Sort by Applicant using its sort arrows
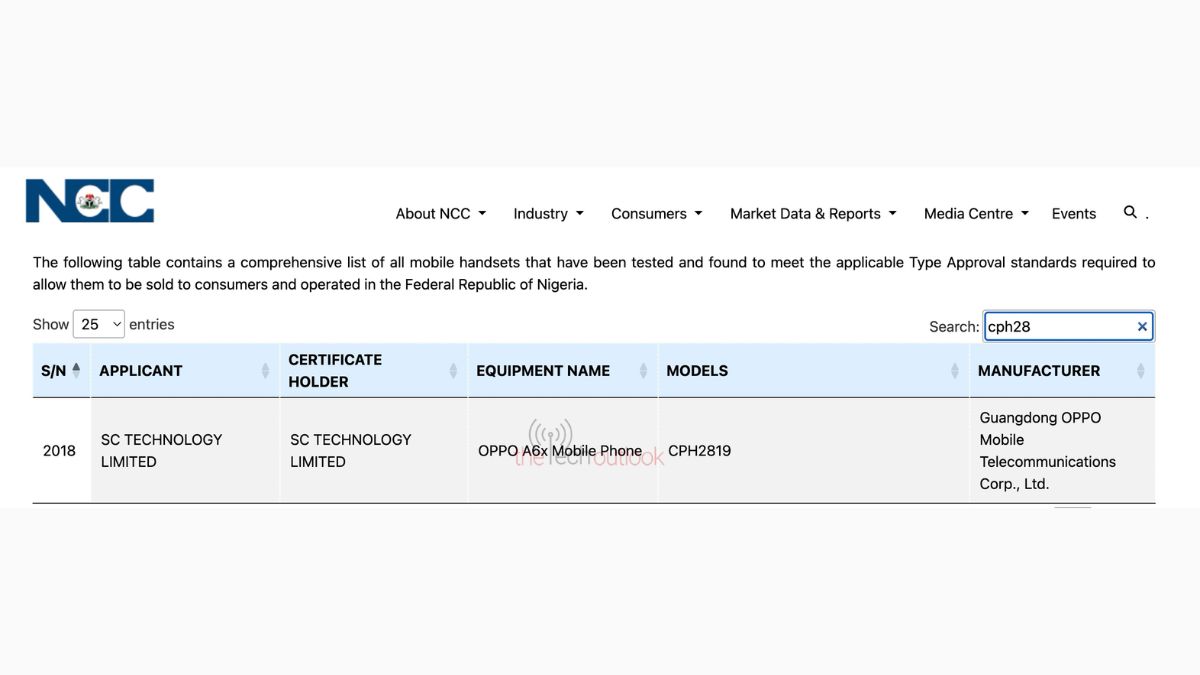 (x=265, y=371)
